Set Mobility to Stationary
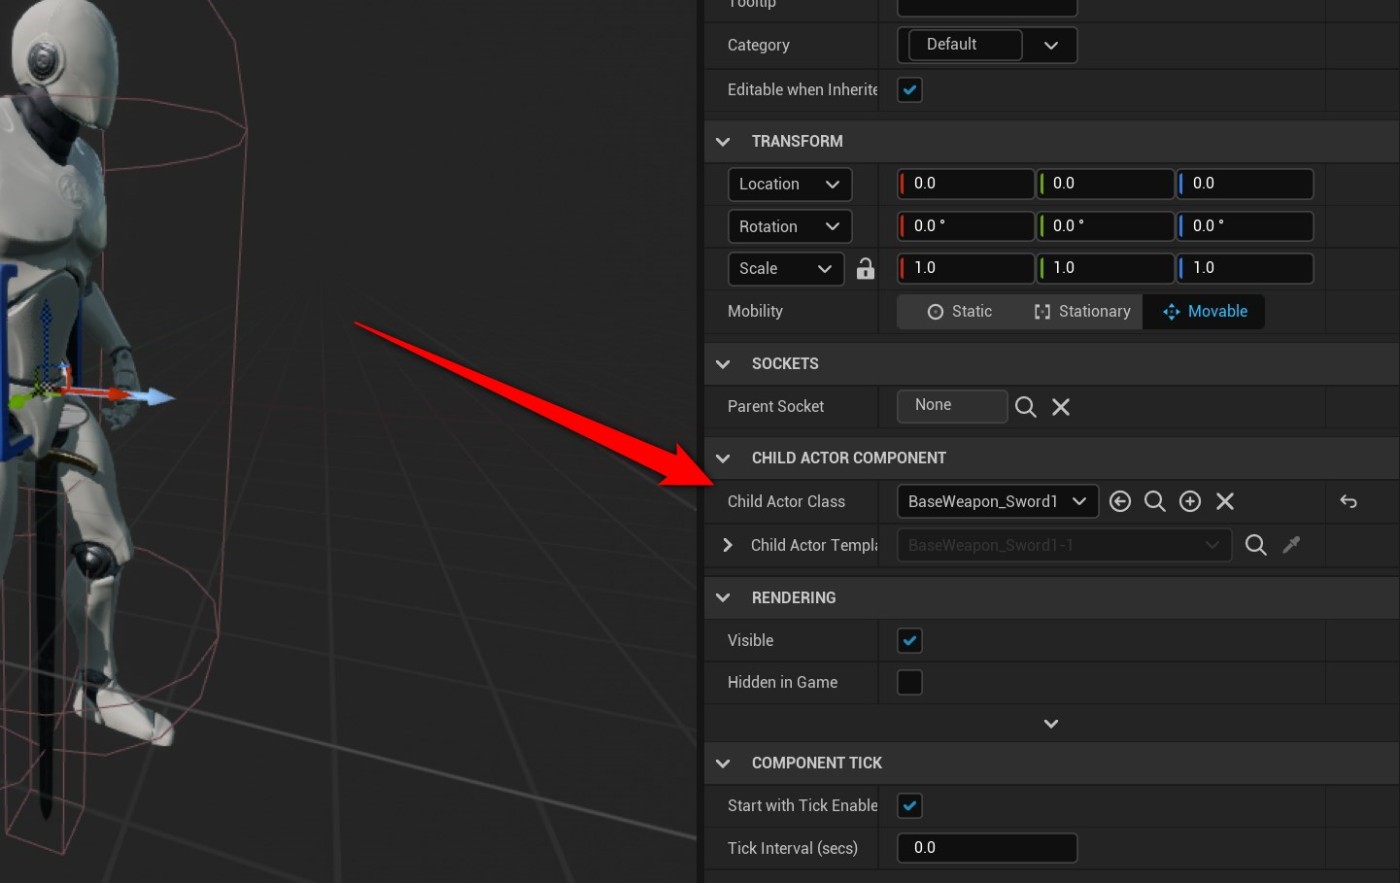 click(x=1082, y=311)
